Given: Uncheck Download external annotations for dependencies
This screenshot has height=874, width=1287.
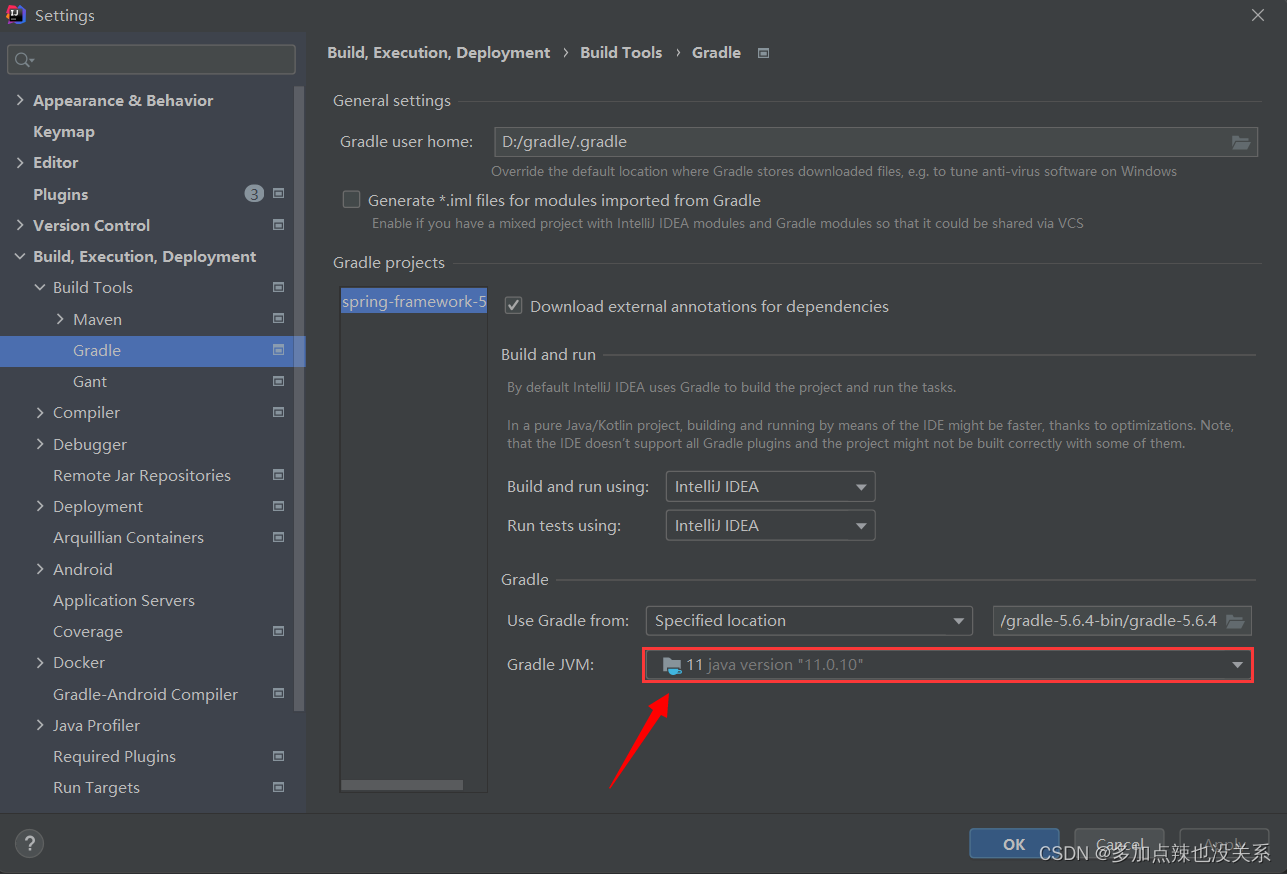Looking at the screenshot, I should [513, 305].
